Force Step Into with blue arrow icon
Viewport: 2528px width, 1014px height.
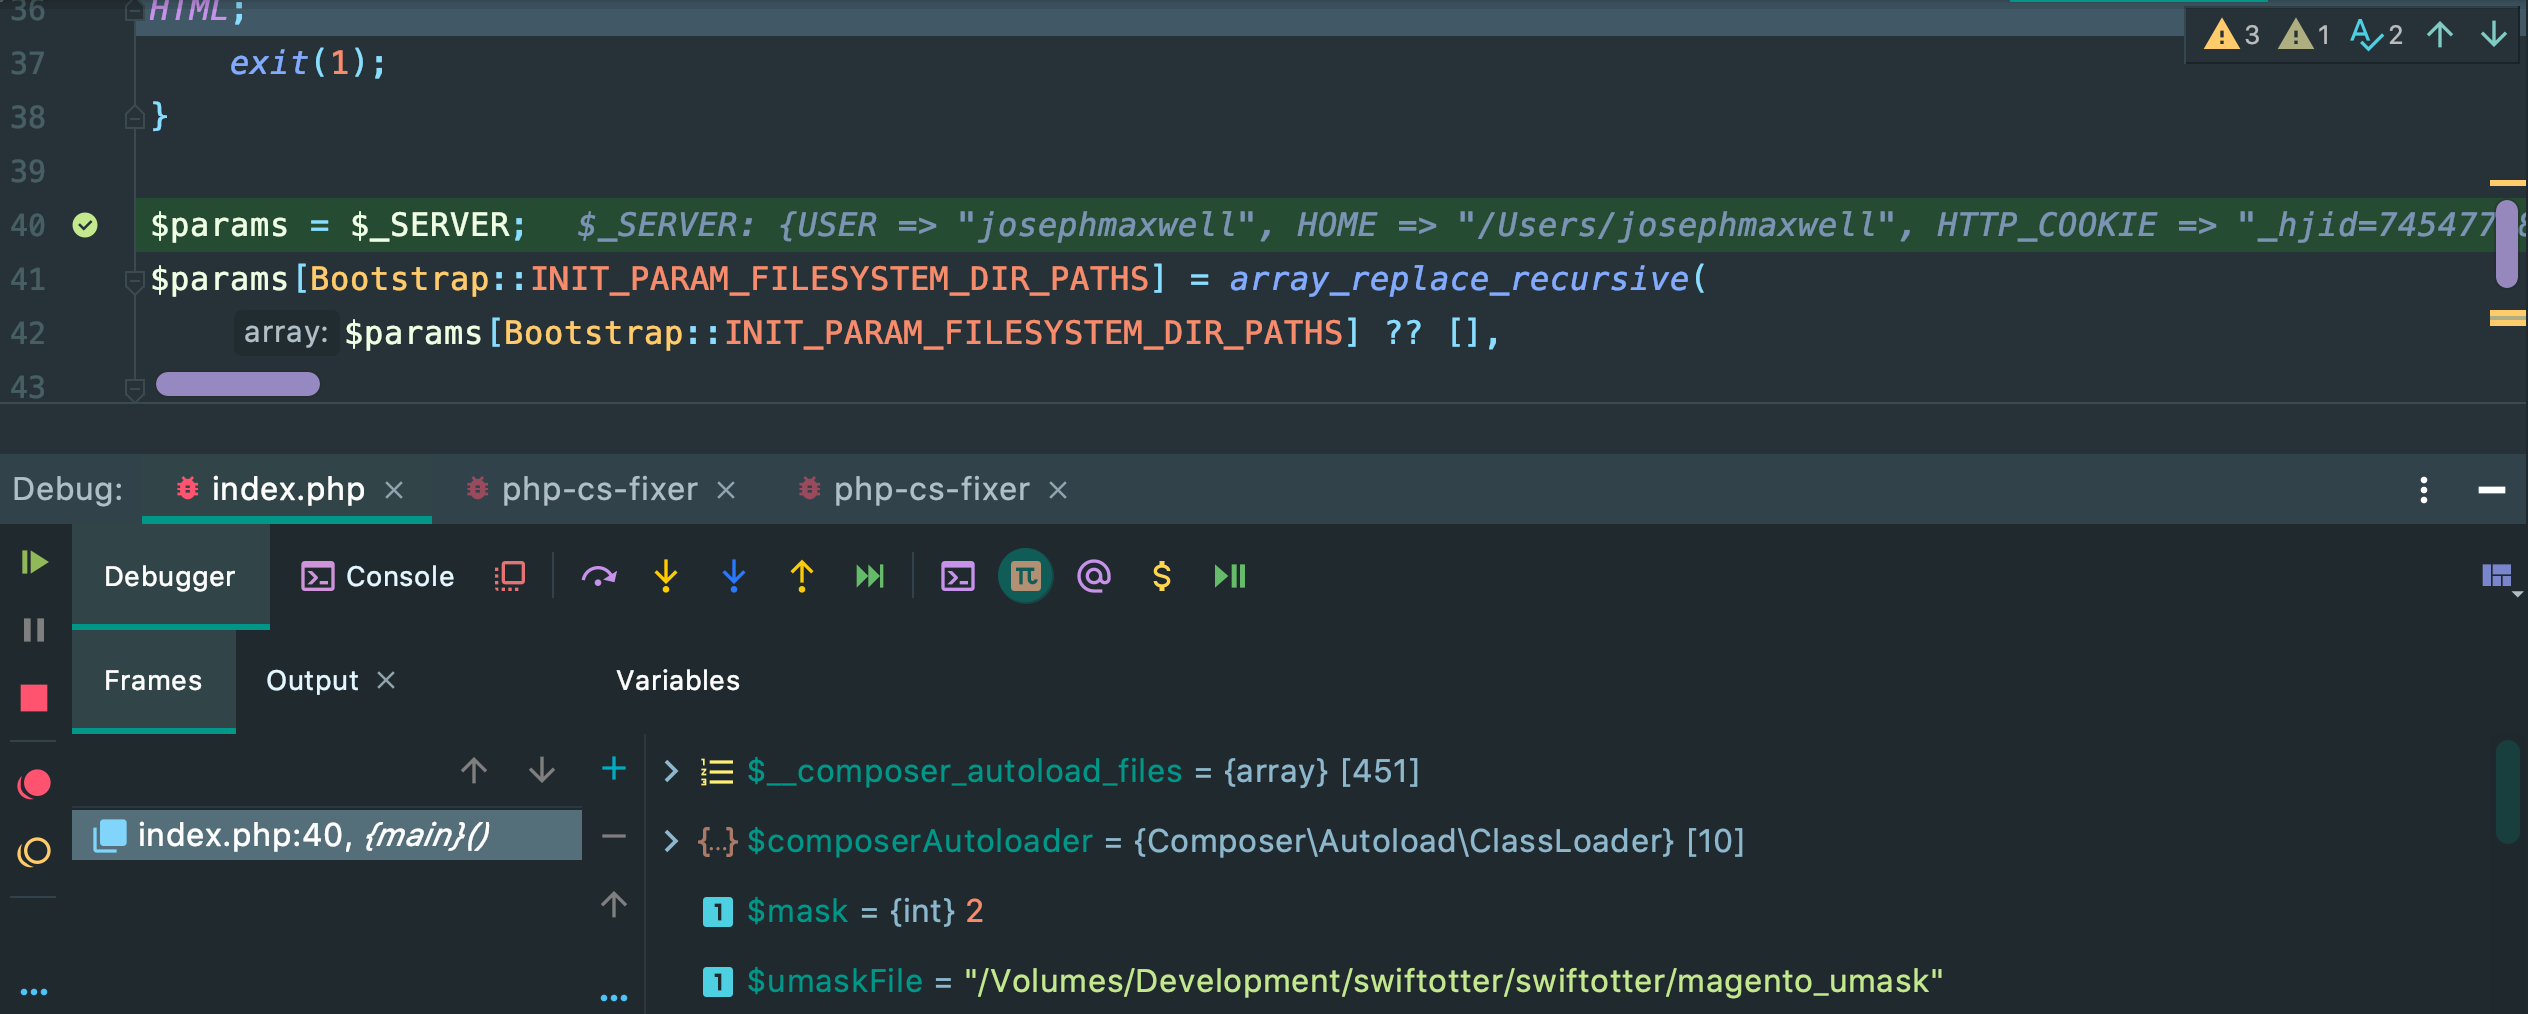[x=733, y=576]
